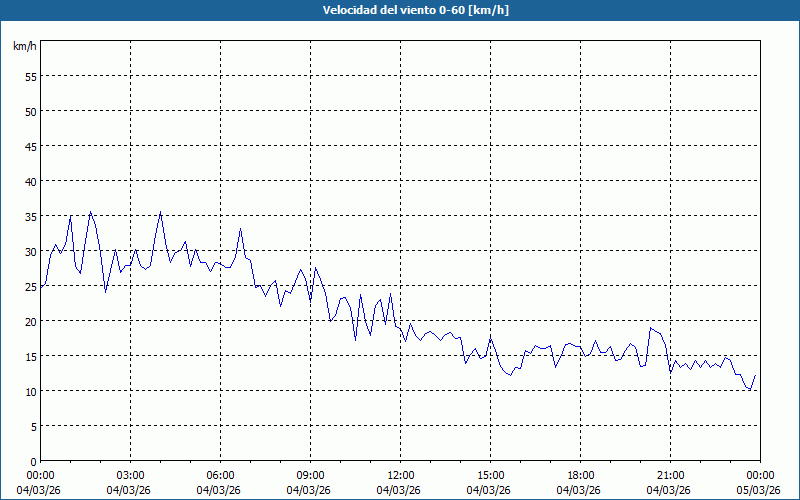Select the 5 label on the y-axis
This screenshot has width=800, height=500.
tap(33, 426)
